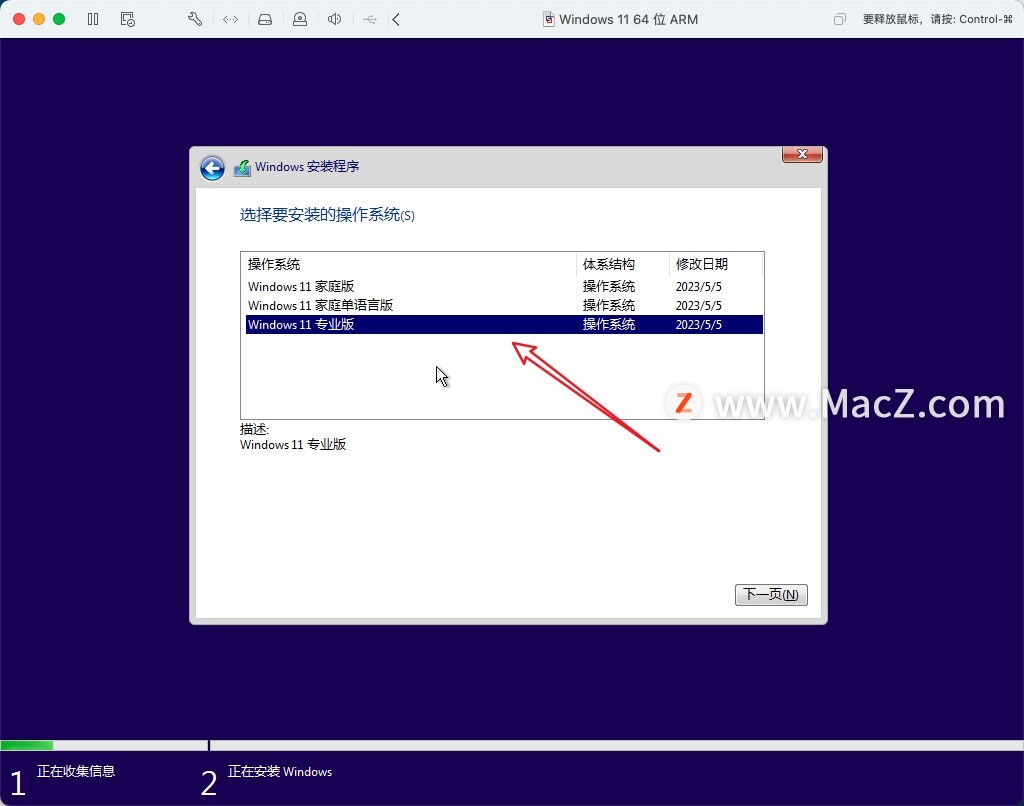Click the 修改日期 column header

[716, 264]
